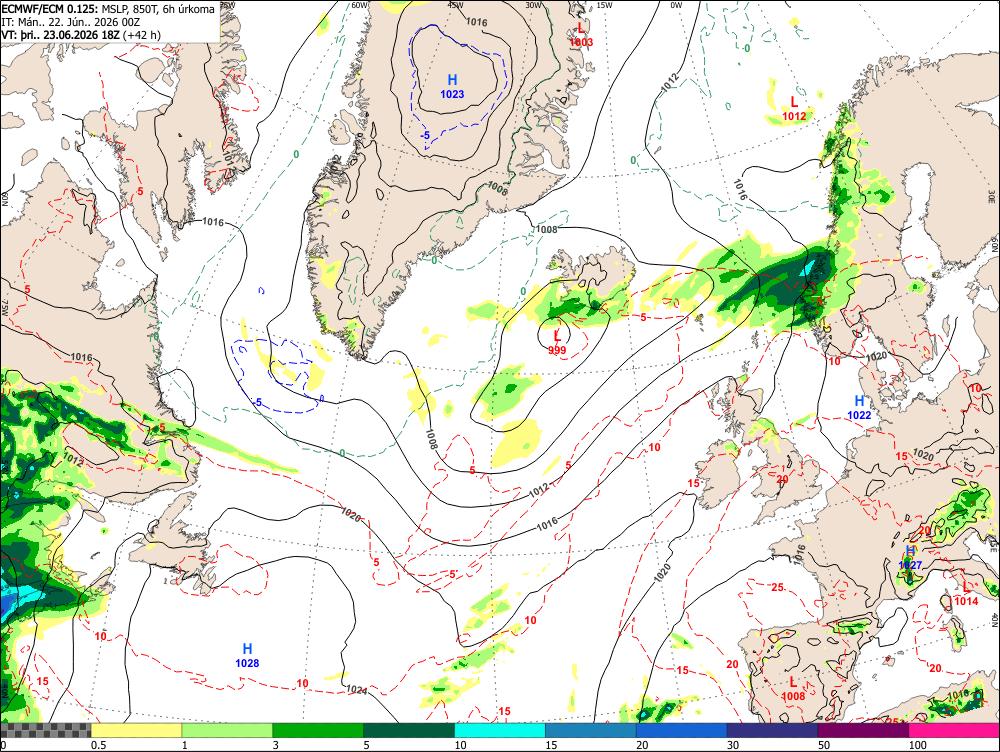1000x752 pixels.
Task: Click the 1003 low marker at top
Action: [x=581, y=34]
